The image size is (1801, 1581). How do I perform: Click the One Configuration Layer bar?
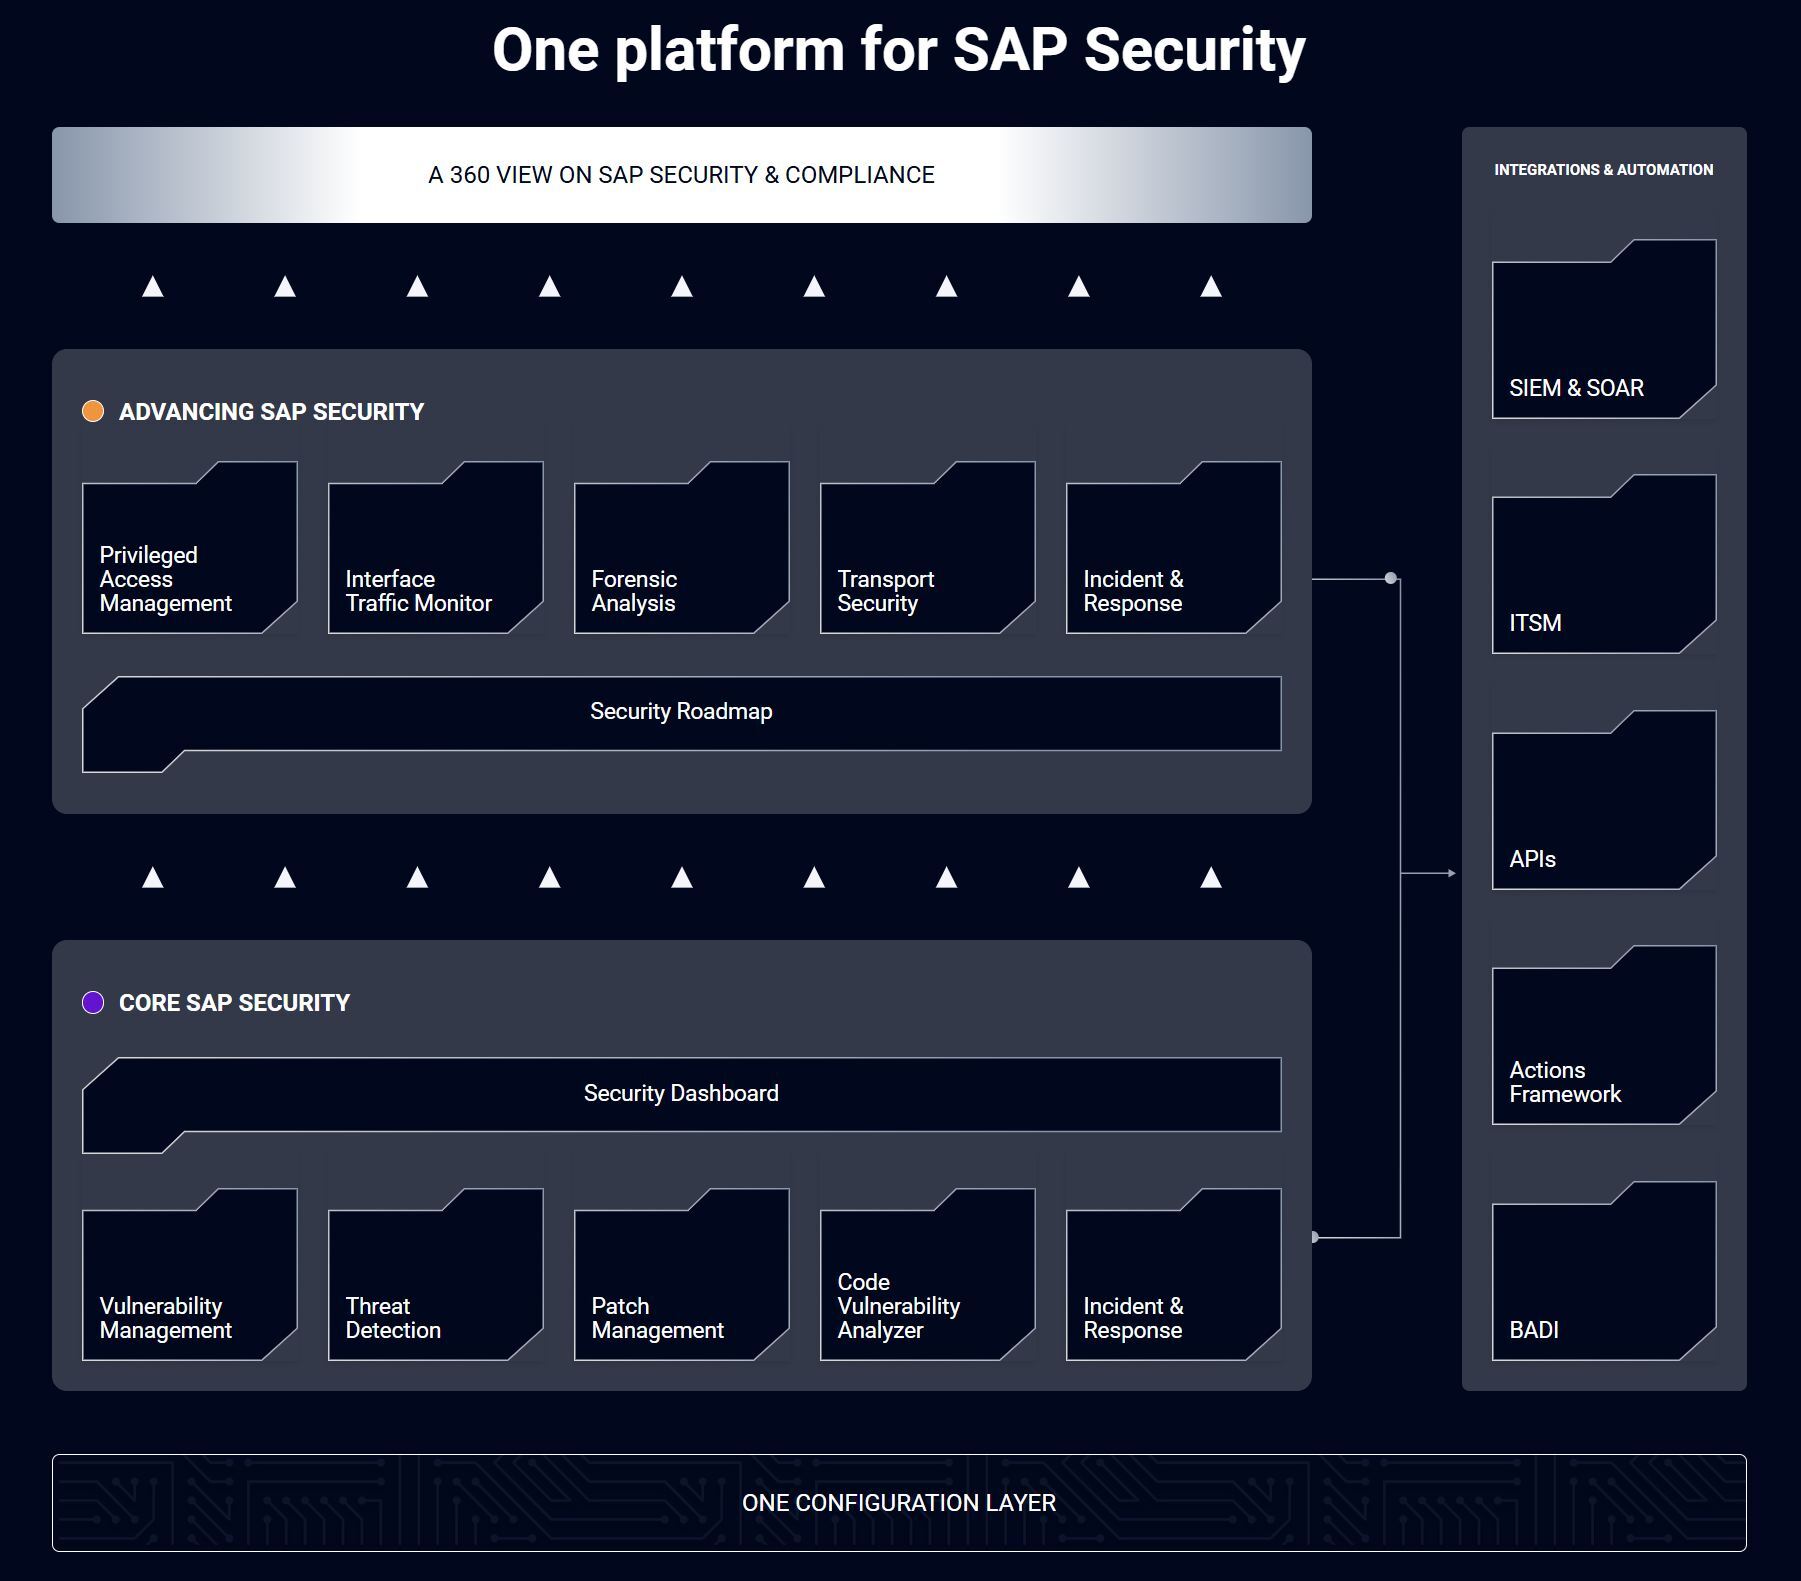click(x=899, y=1503)
